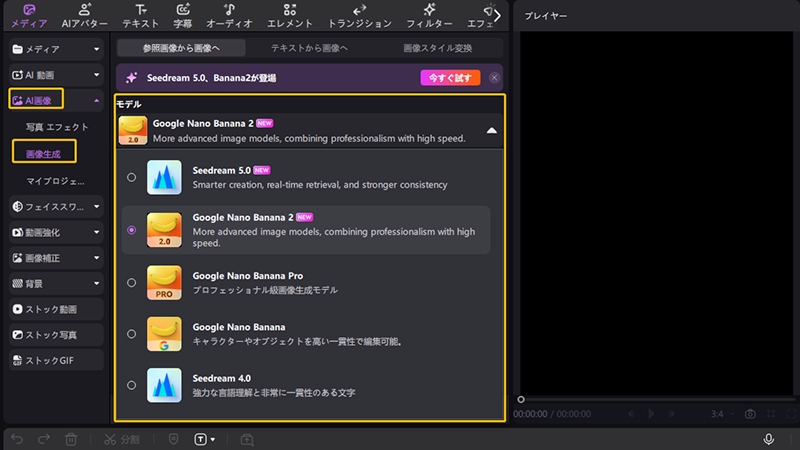Image resolution: width=800 pixels, height=450 pixels.
Task: Open the AIアバター tab
Action: point(85,16)
